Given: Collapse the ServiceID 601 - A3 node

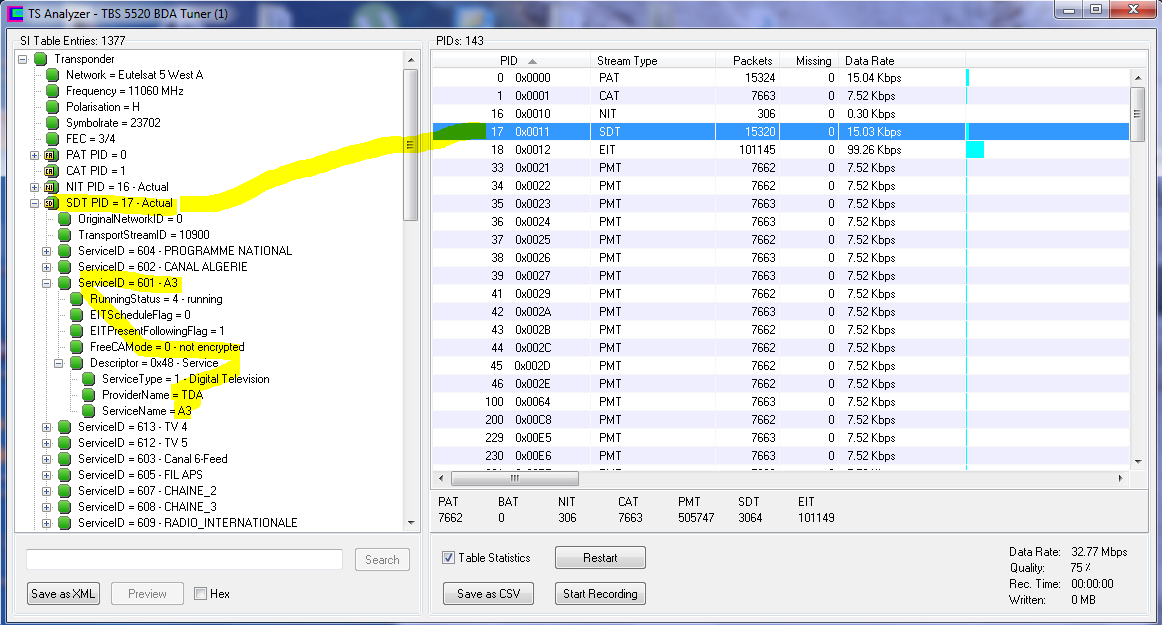Looking at the screenshot, I should coord(46,283).
